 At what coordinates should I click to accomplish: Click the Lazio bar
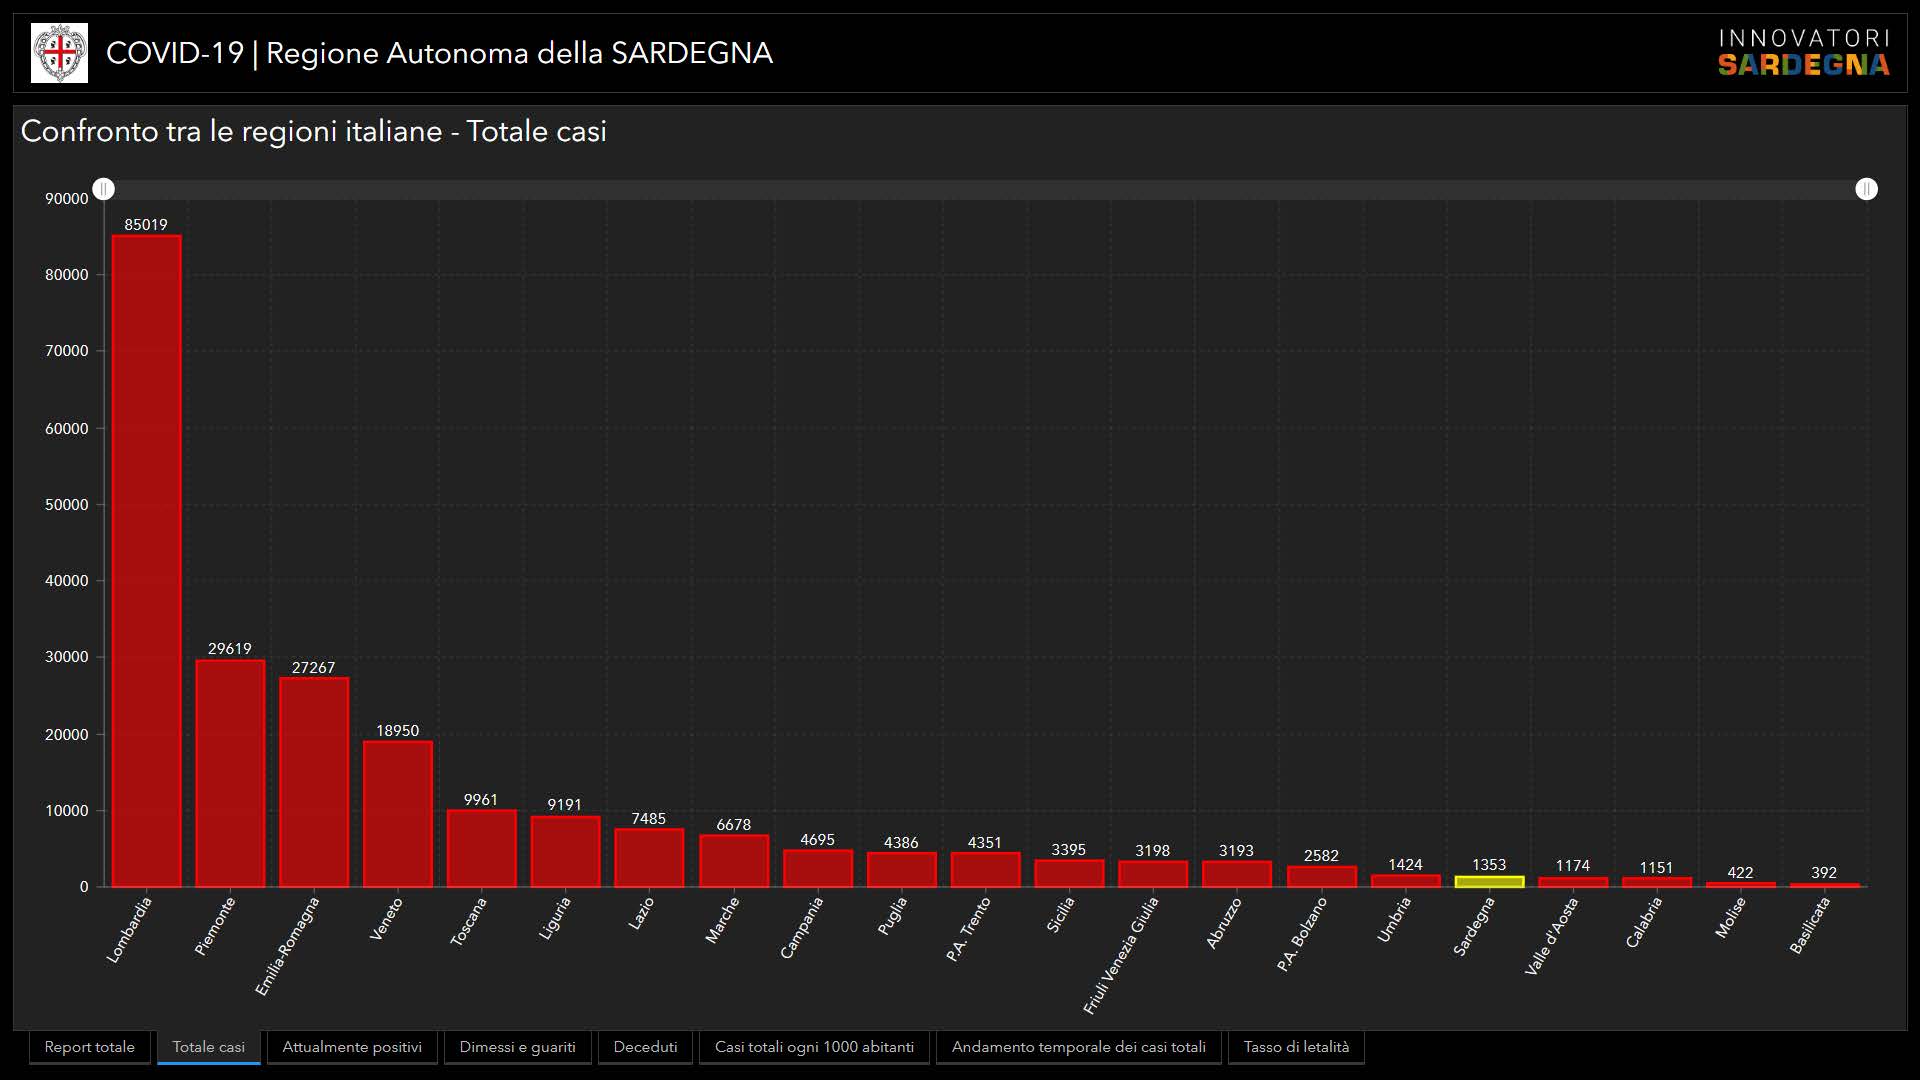[x=649, y=857]
